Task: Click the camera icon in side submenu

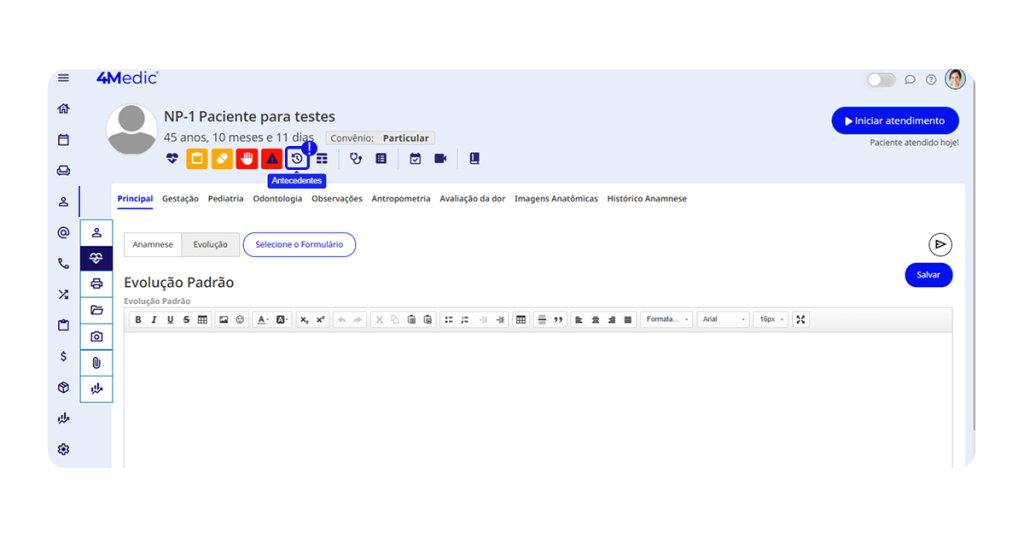Action: tap(96, 337)
